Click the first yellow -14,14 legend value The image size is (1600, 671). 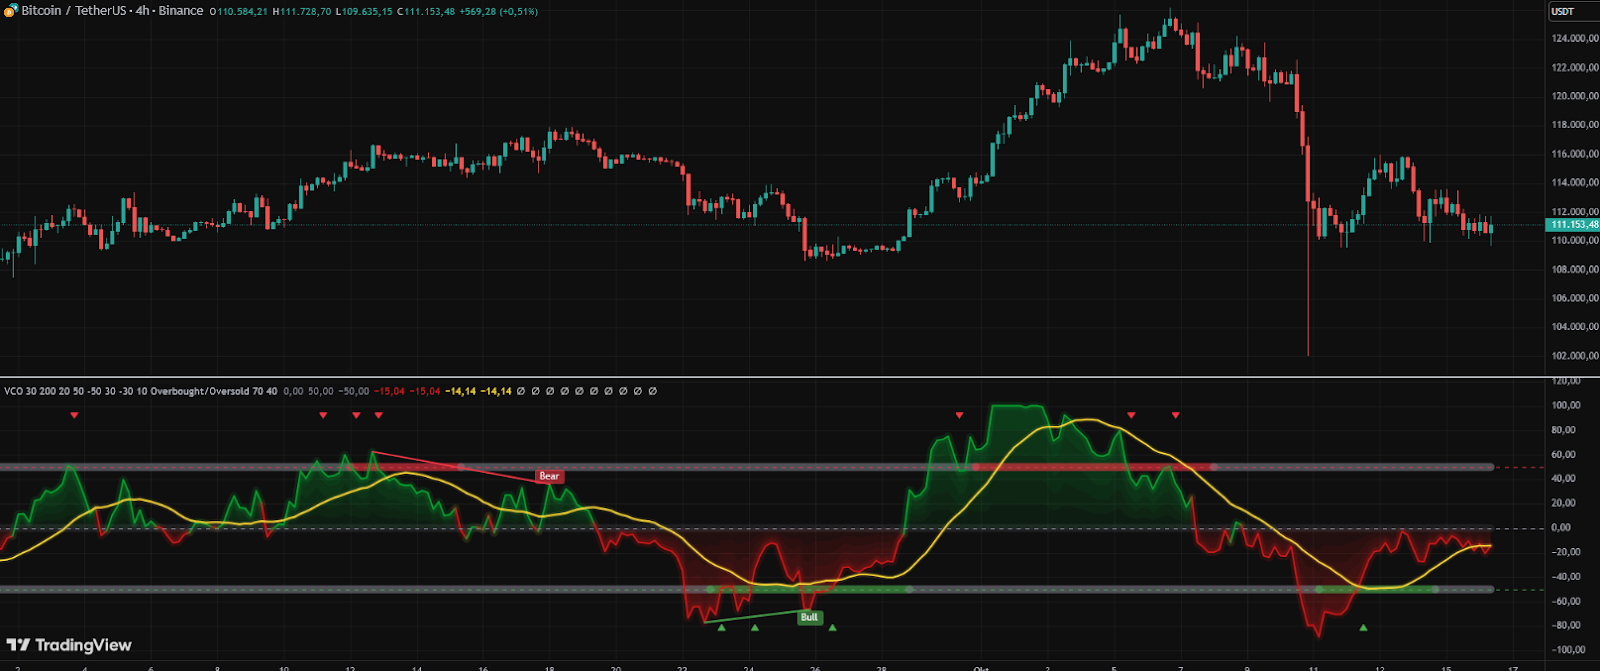[461, 391]
